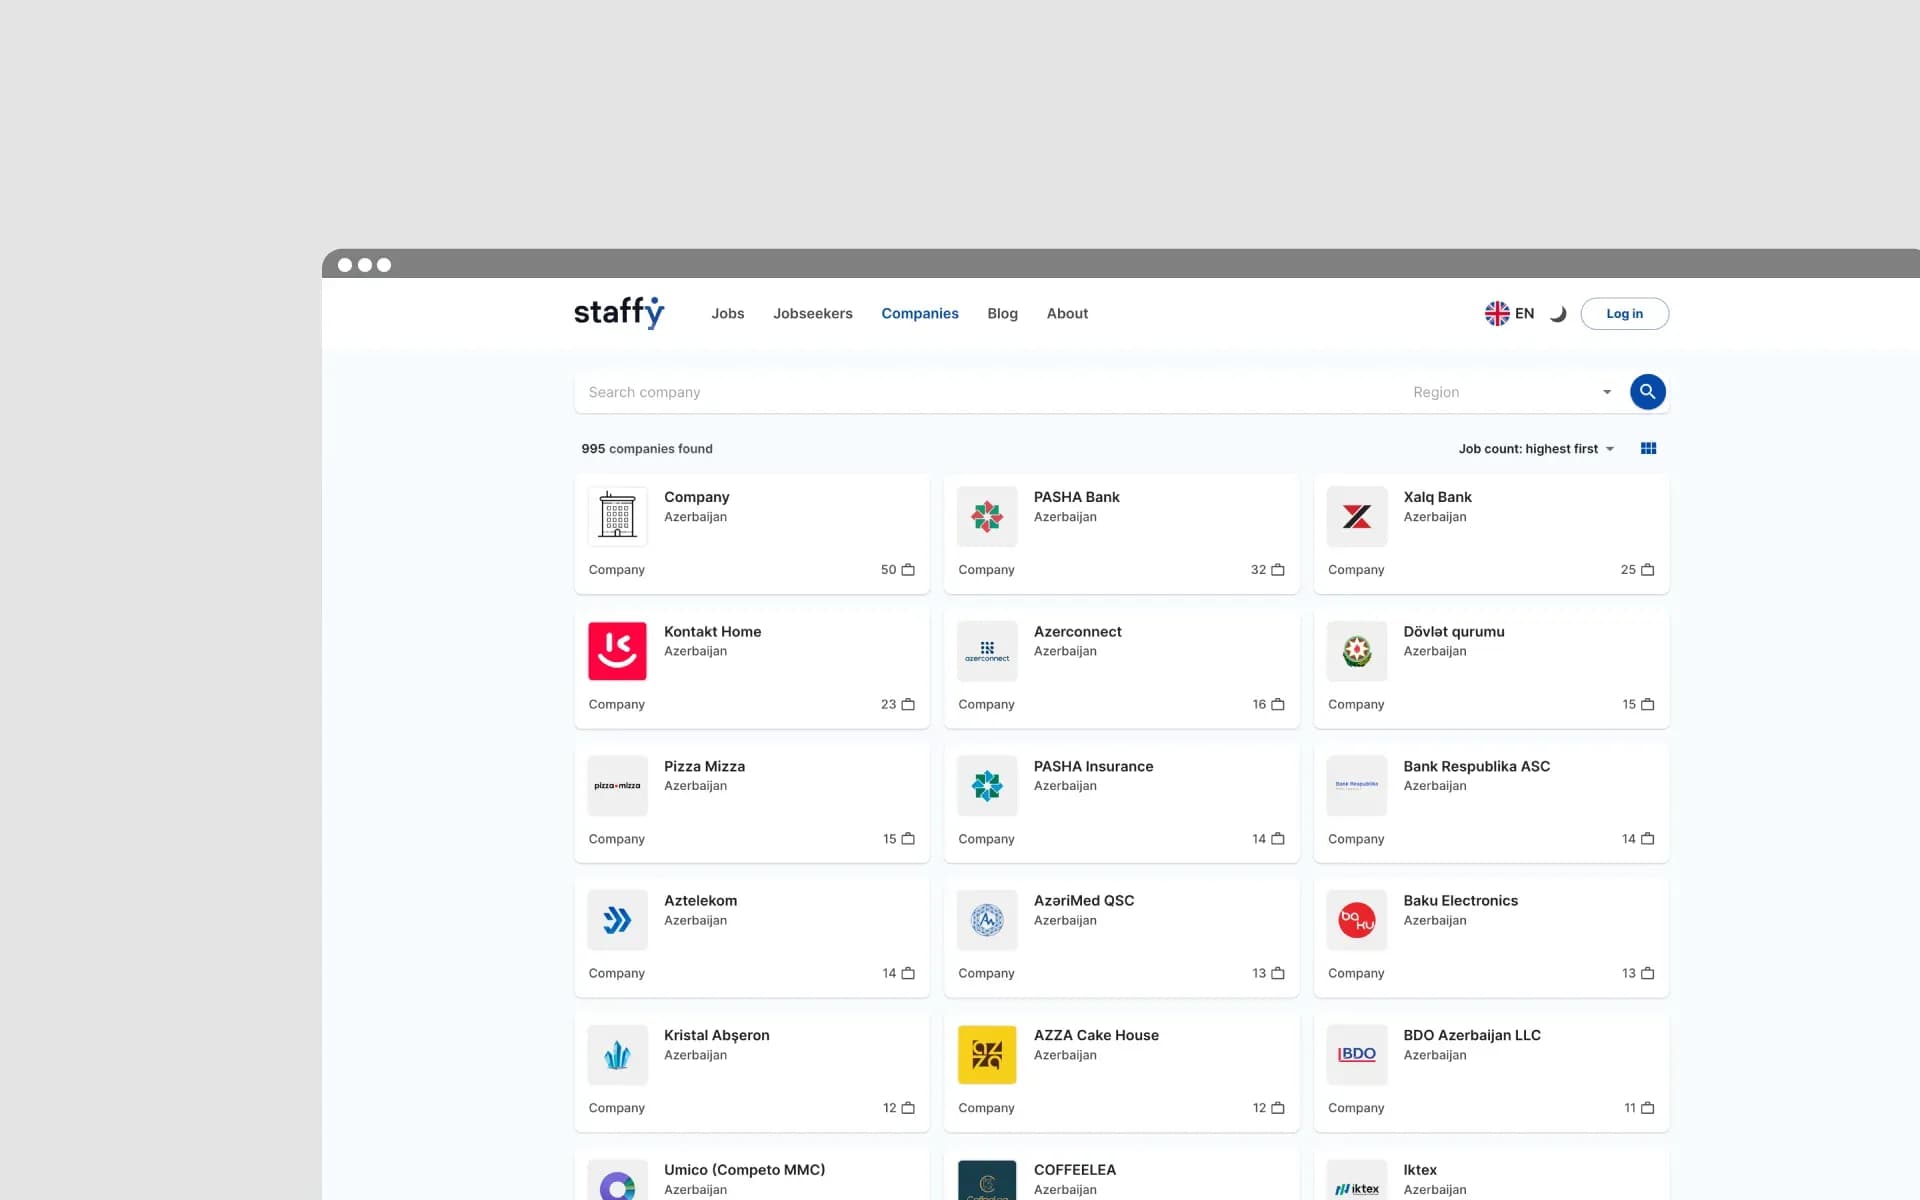1920x1200 pixels.
Task: Click the Baku Electronics logo
Action: coord(1357,920)
